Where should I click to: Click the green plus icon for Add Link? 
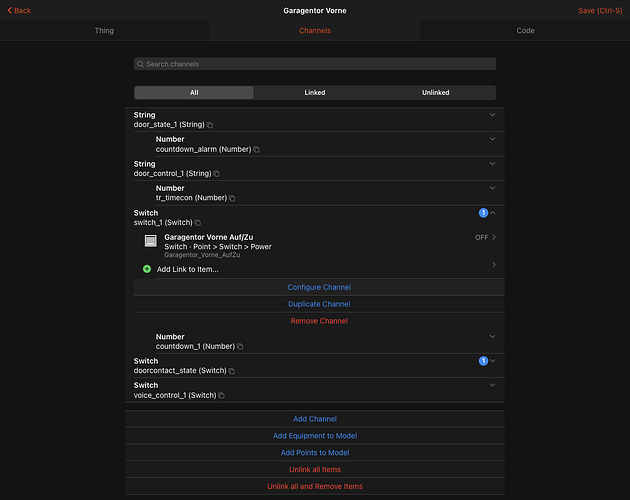click(147, 269)
